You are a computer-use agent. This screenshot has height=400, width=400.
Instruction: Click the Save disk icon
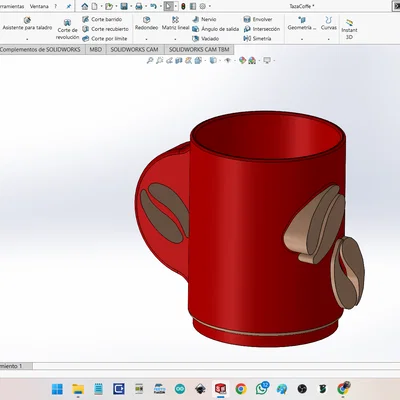(124, 6)
